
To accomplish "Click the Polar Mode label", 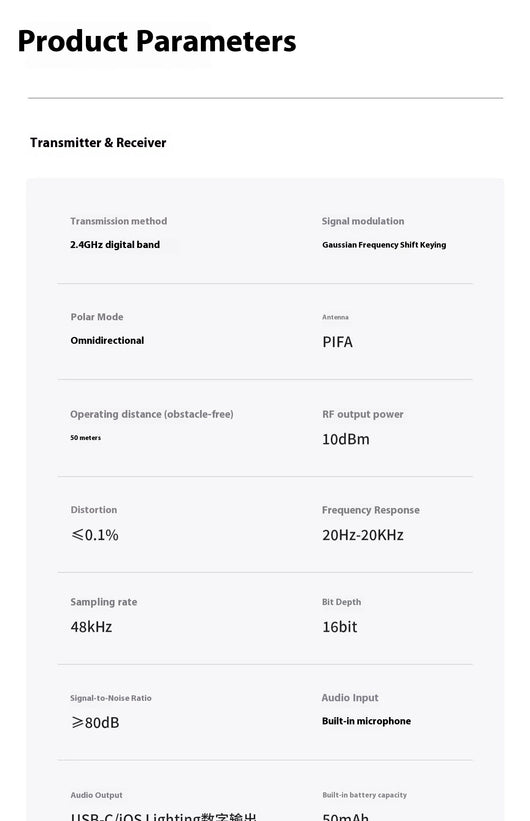I will (x=97, y=317).
